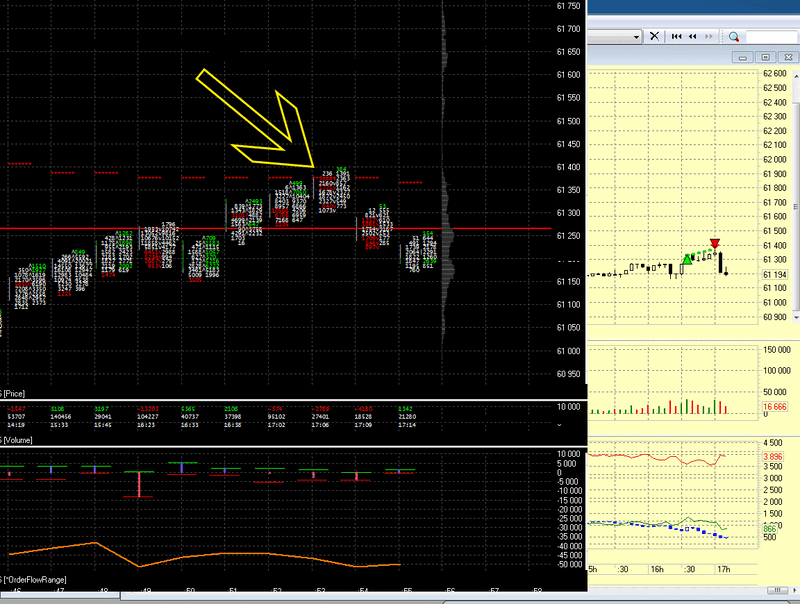Click the bar time 17:14

(x=407, y=424)
